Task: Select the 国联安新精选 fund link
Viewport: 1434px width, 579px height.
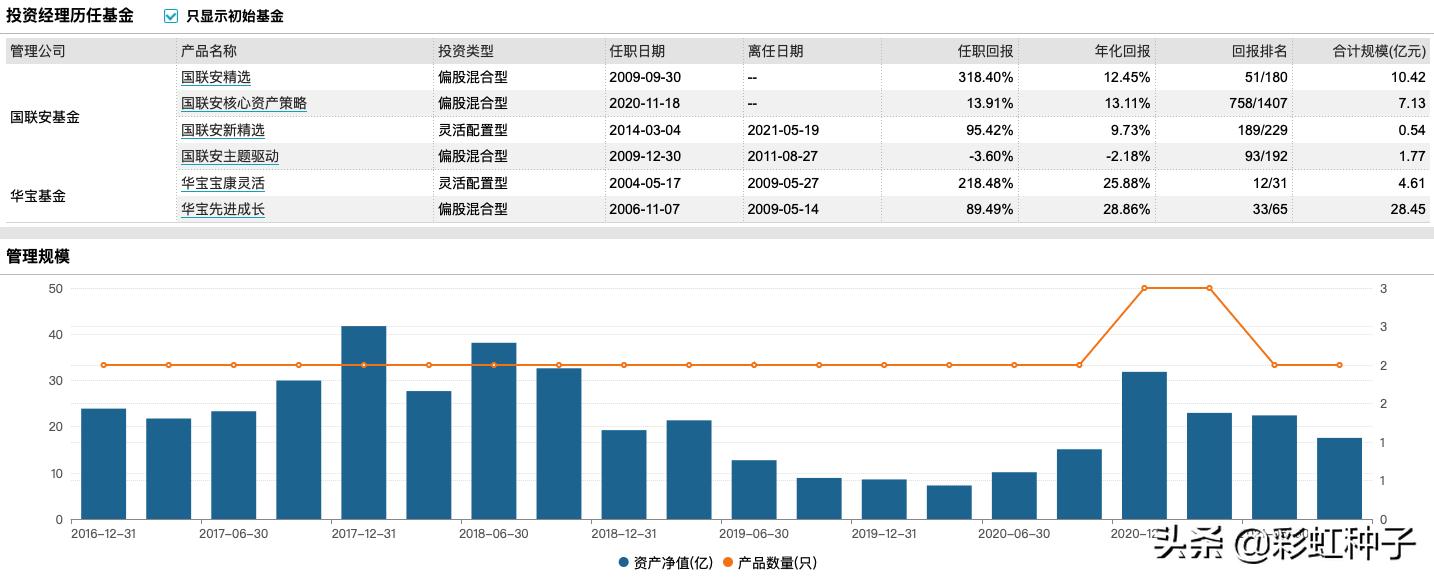Action: 221,130
